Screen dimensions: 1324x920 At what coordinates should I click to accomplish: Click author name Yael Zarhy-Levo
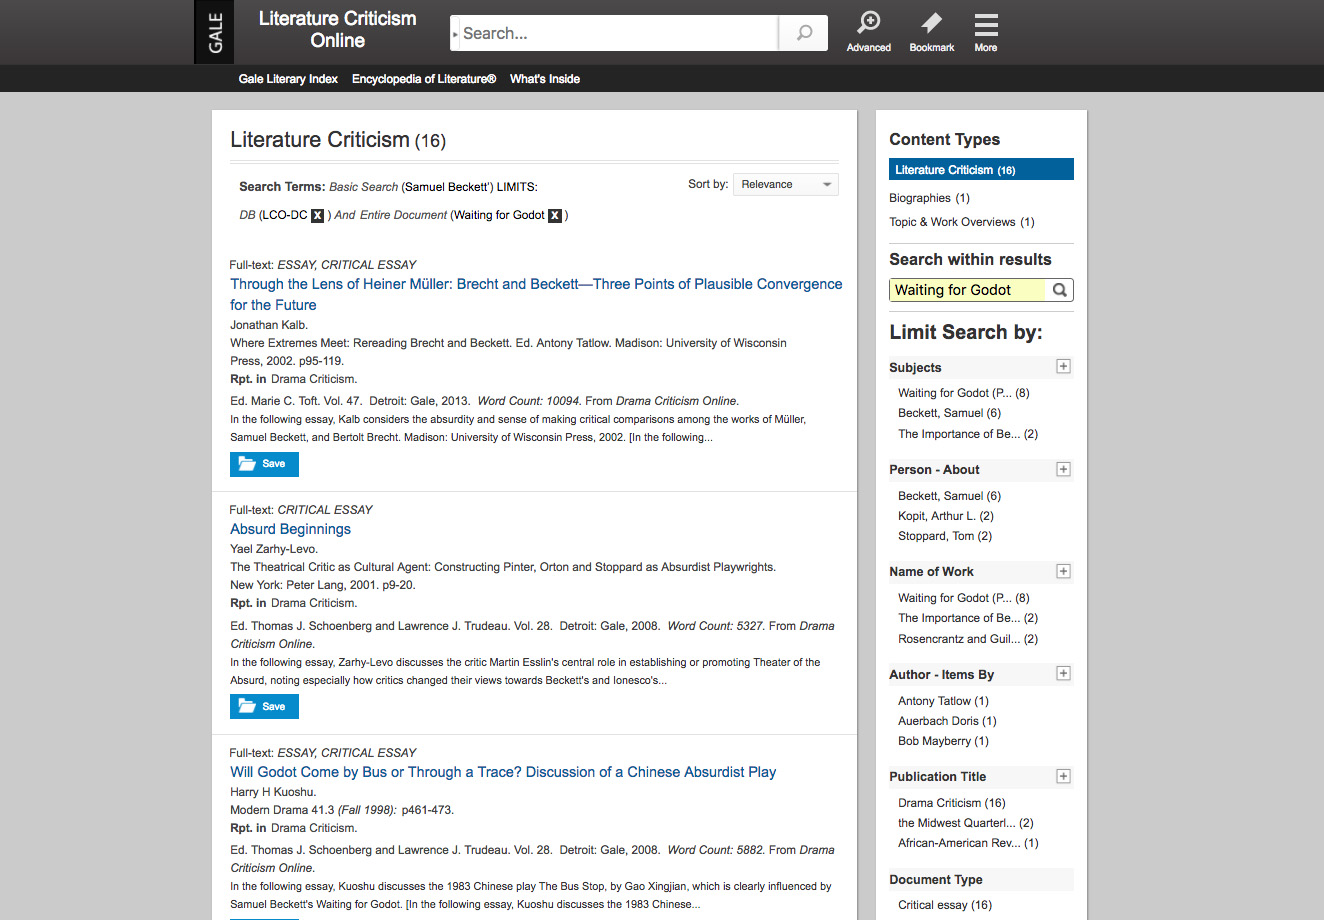click(274, 549)
